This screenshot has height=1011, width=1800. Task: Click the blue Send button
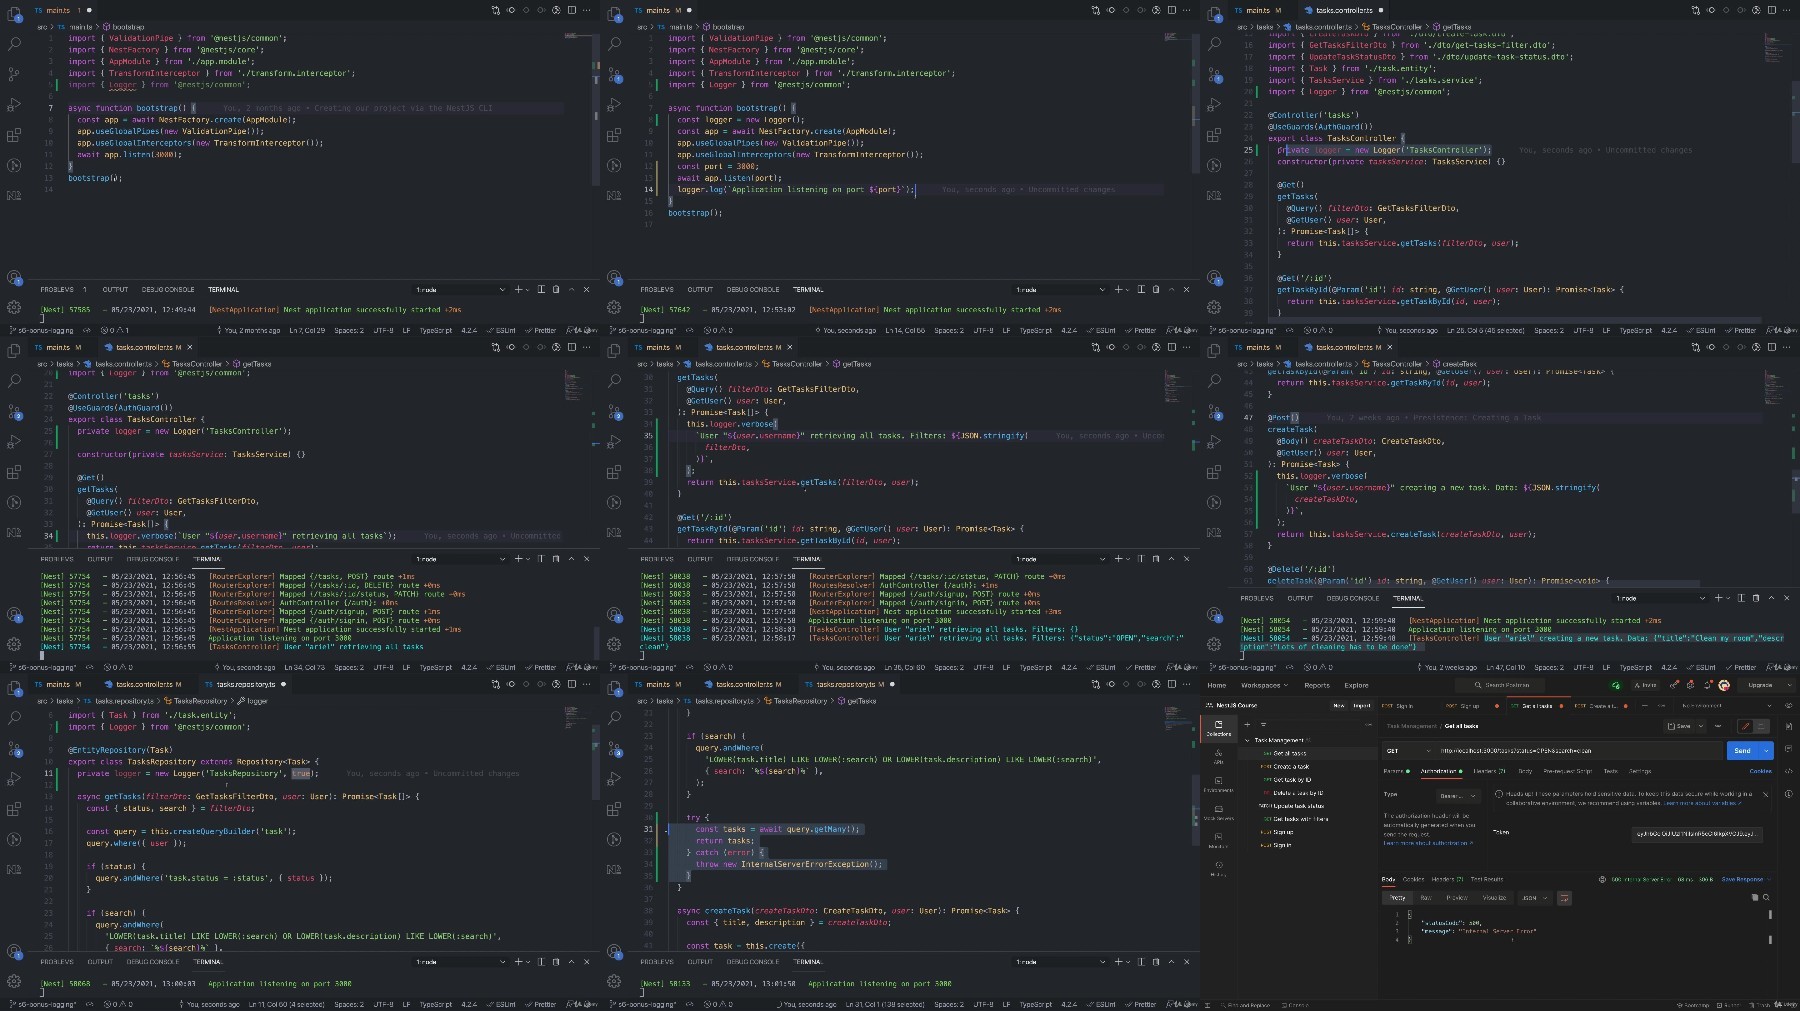click(1743, 751)
